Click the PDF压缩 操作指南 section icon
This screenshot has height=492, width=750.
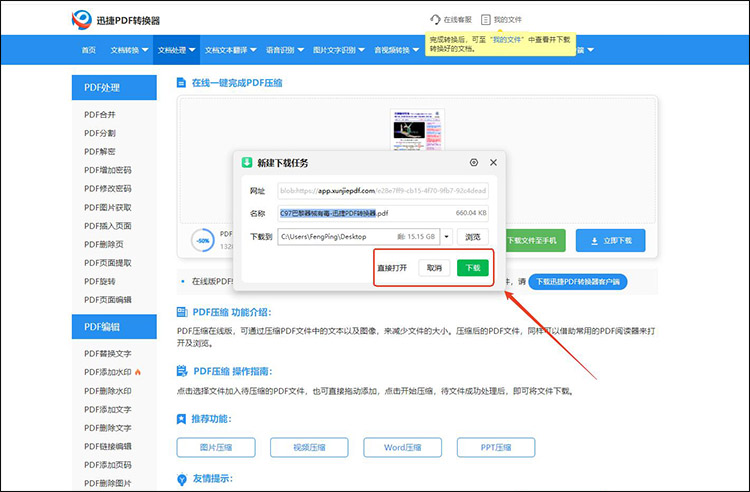[182, 371]
